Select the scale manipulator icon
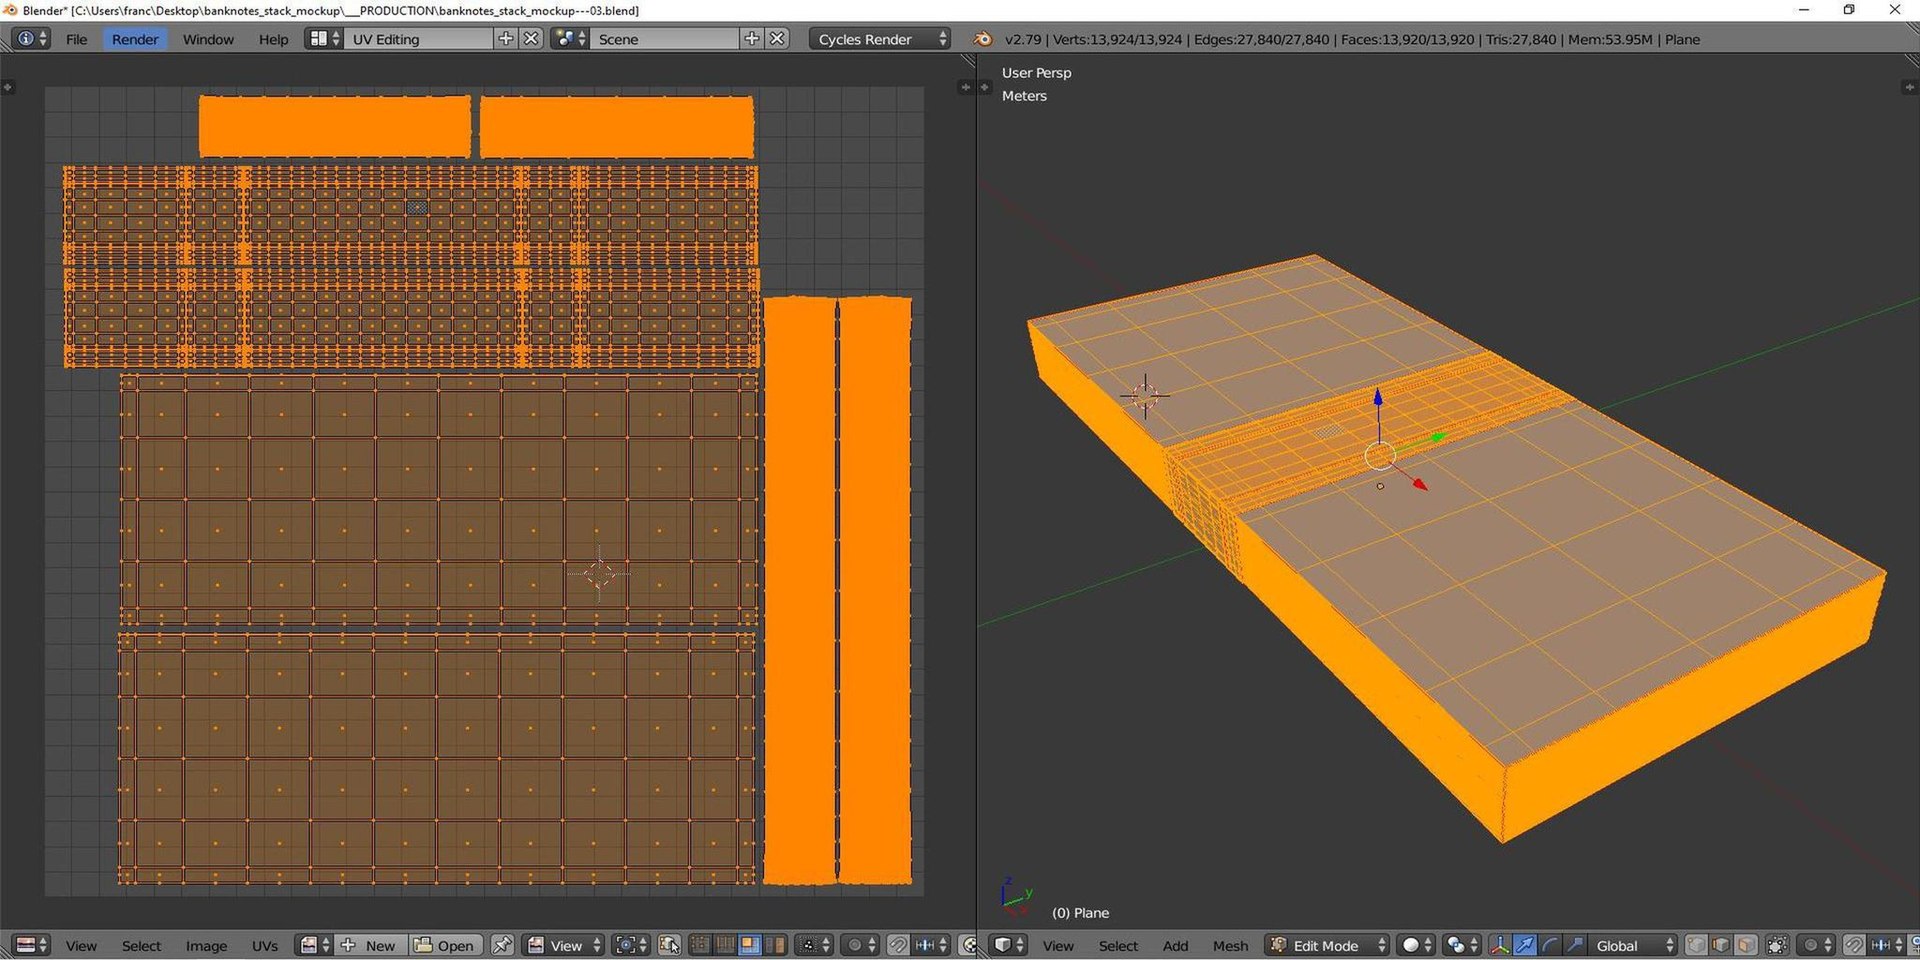1920x960 pixels. [1574, 945]
